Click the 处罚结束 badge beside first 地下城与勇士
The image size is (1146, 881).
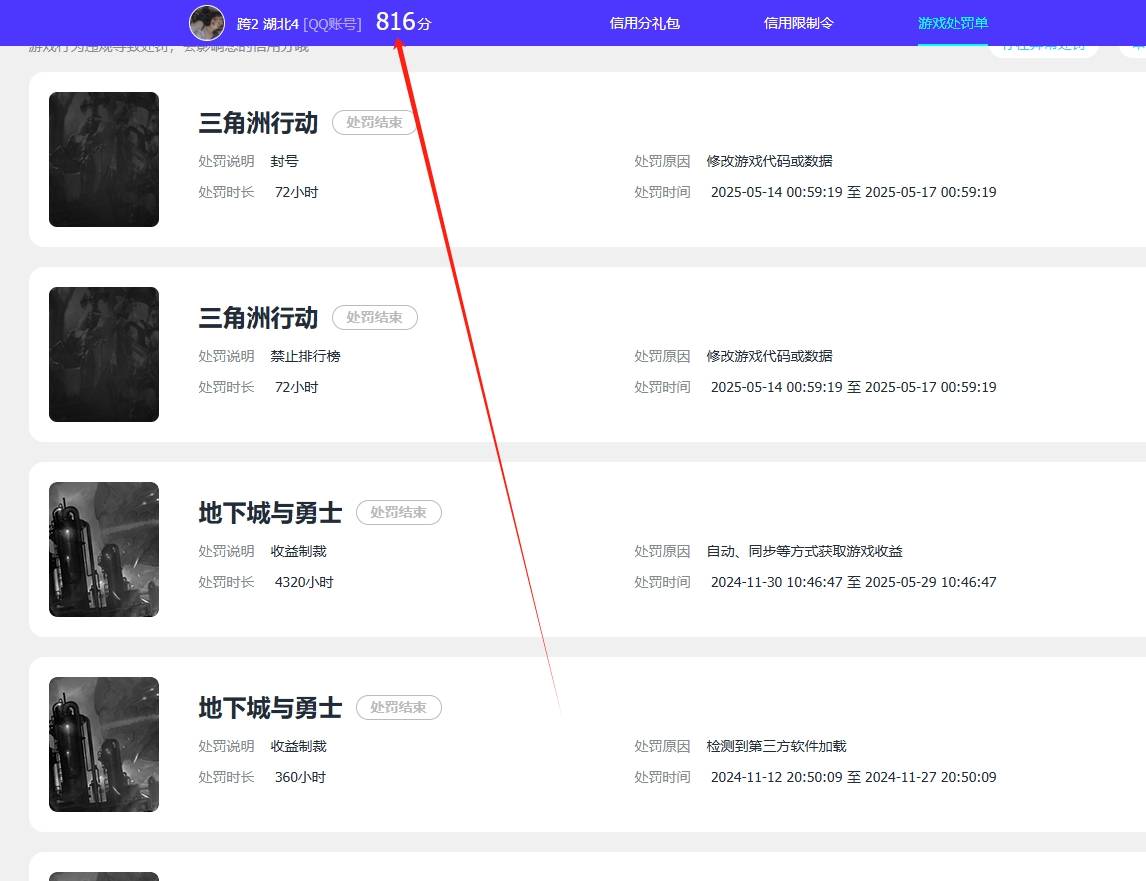[x=398, y=512]
